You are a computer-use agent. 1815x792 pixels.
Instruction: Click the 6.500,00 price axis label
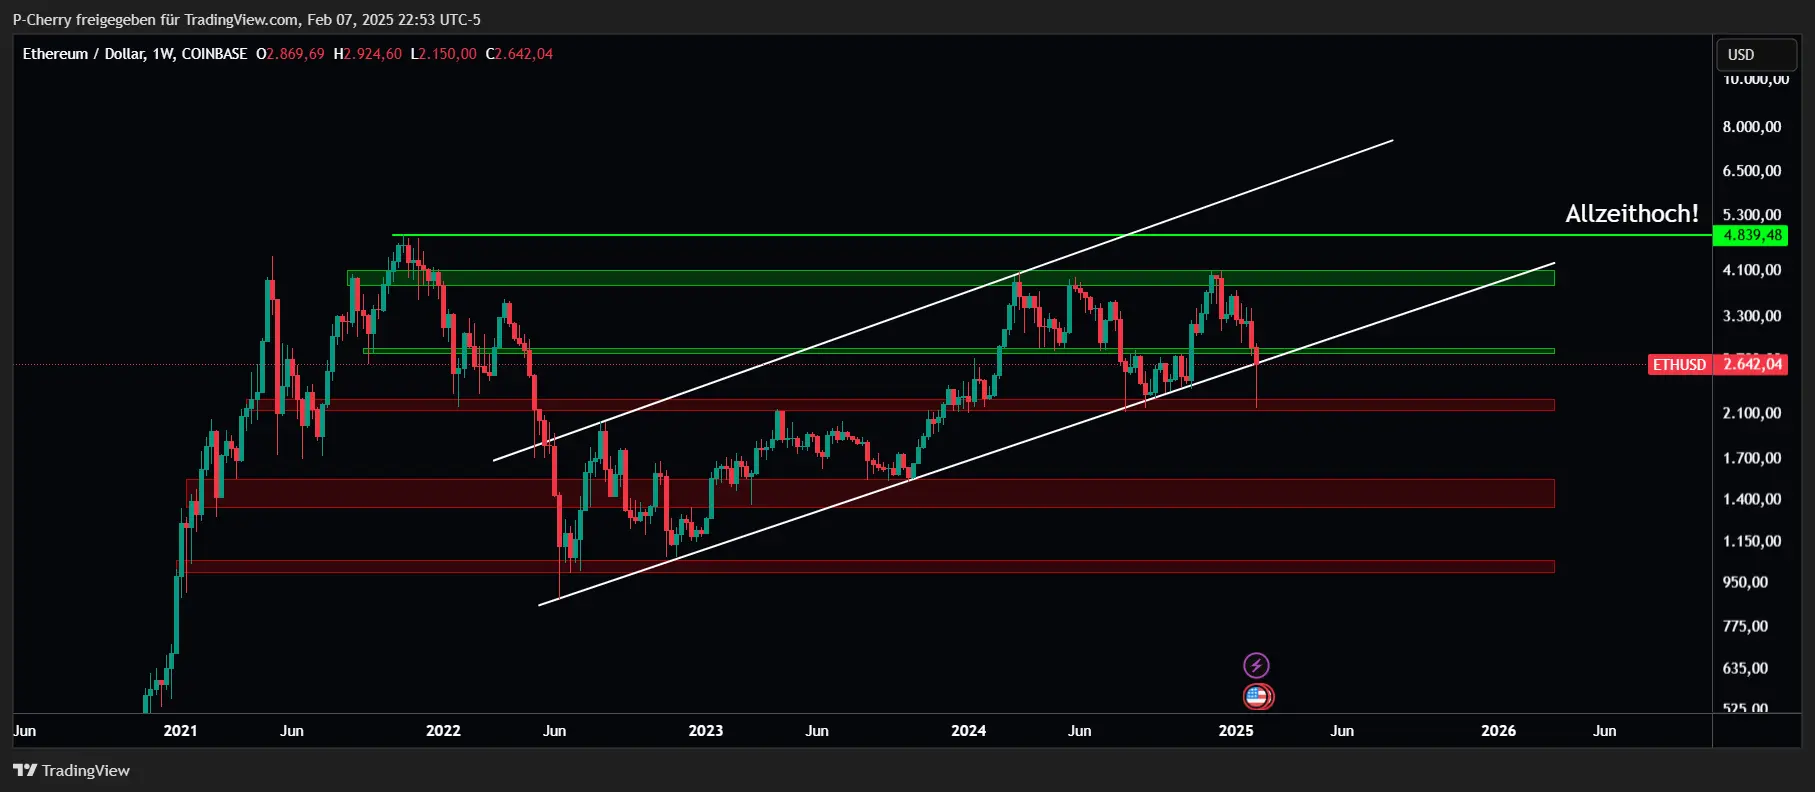click(x=1752, y=171)
